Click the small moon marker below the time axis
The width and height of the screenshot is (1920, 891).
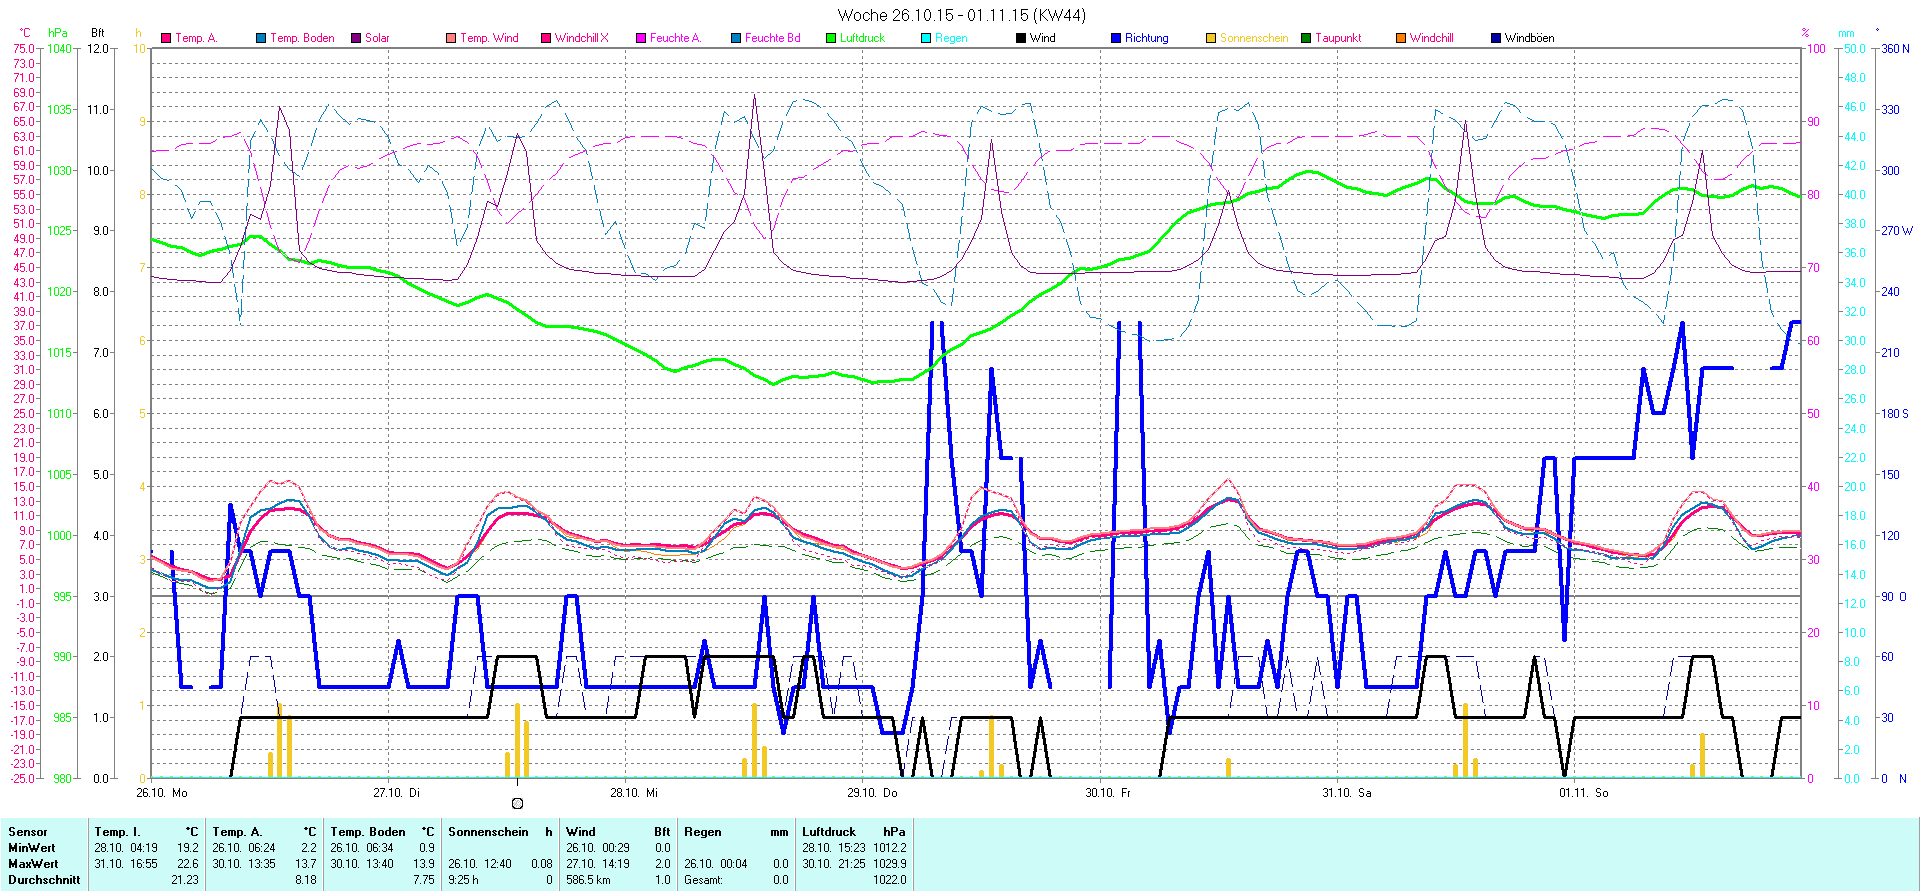click(517, 803)
